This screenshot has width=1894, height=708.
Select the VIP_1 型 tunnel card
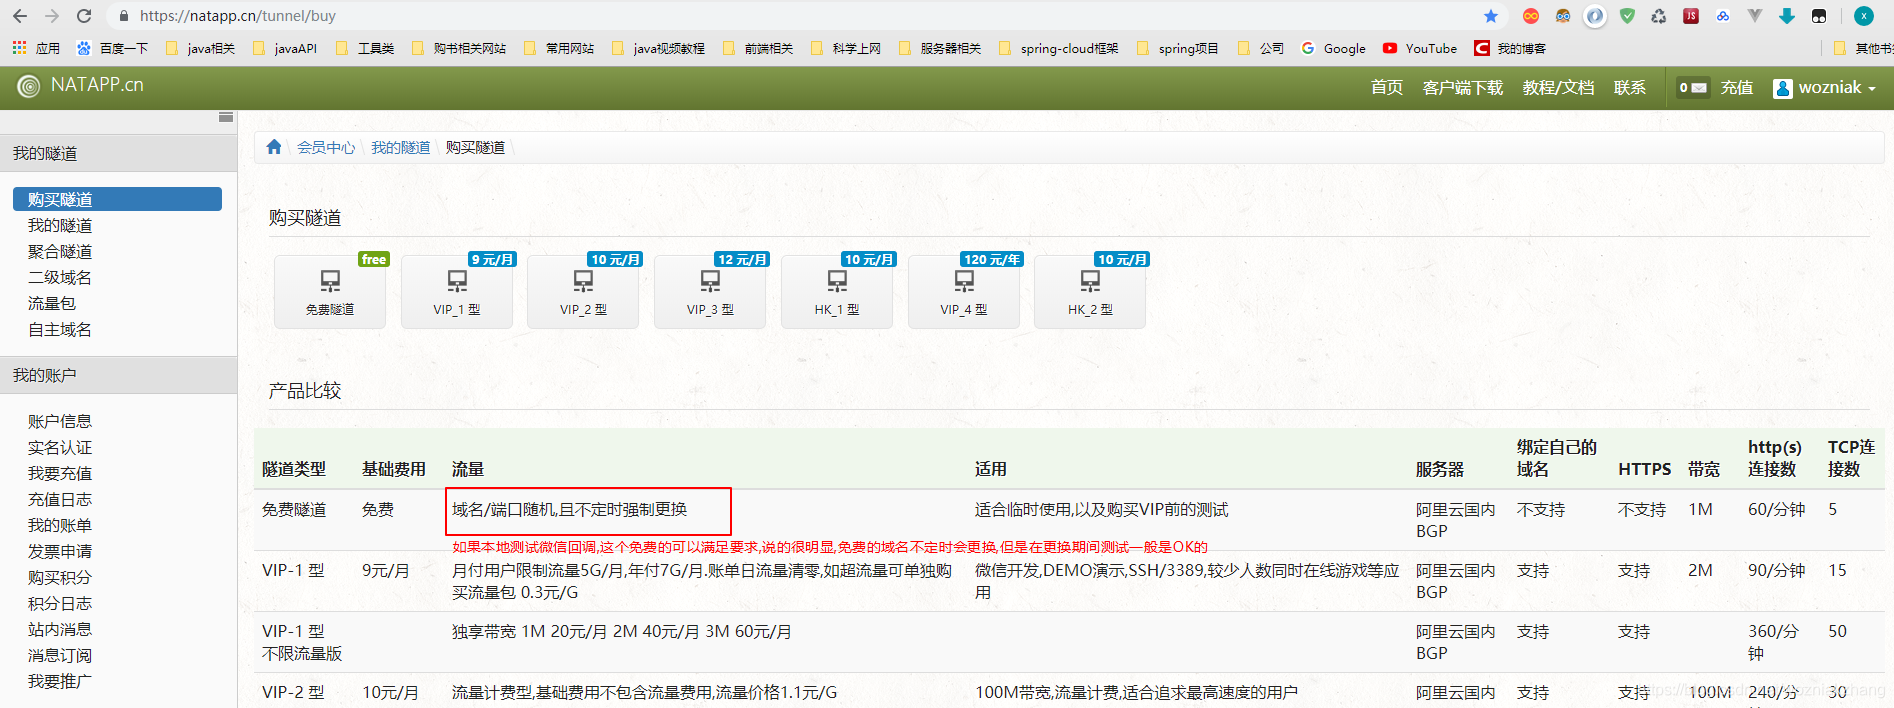tap(457, 291)
